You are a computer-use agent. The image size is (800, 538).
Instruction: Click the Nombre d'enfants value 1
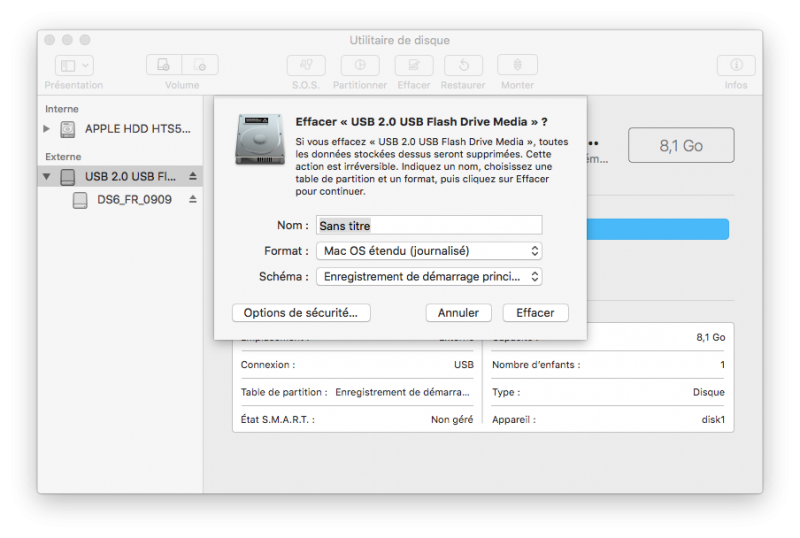coord(722,364)
